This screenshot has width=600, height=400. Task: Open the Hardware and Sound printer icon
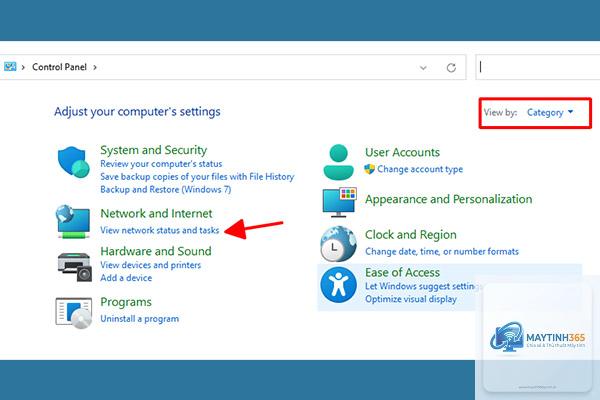(75, 267)
